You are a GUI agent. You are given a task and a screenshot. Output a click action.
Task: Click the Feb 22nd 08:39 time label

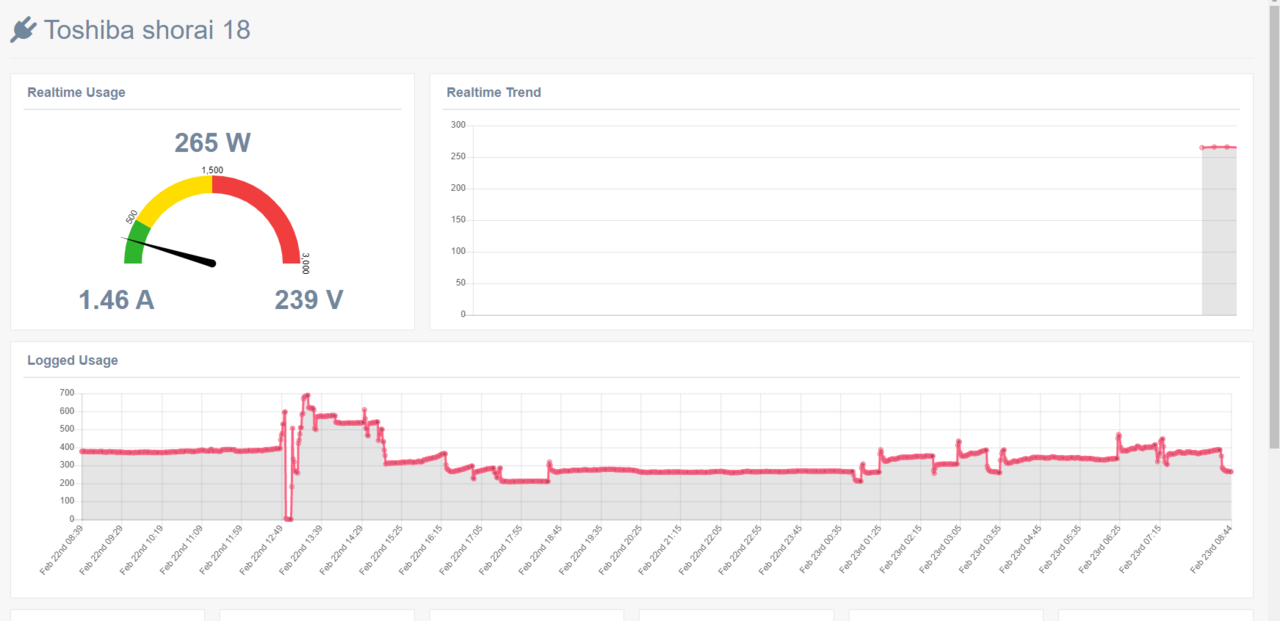tap(62, 549)
